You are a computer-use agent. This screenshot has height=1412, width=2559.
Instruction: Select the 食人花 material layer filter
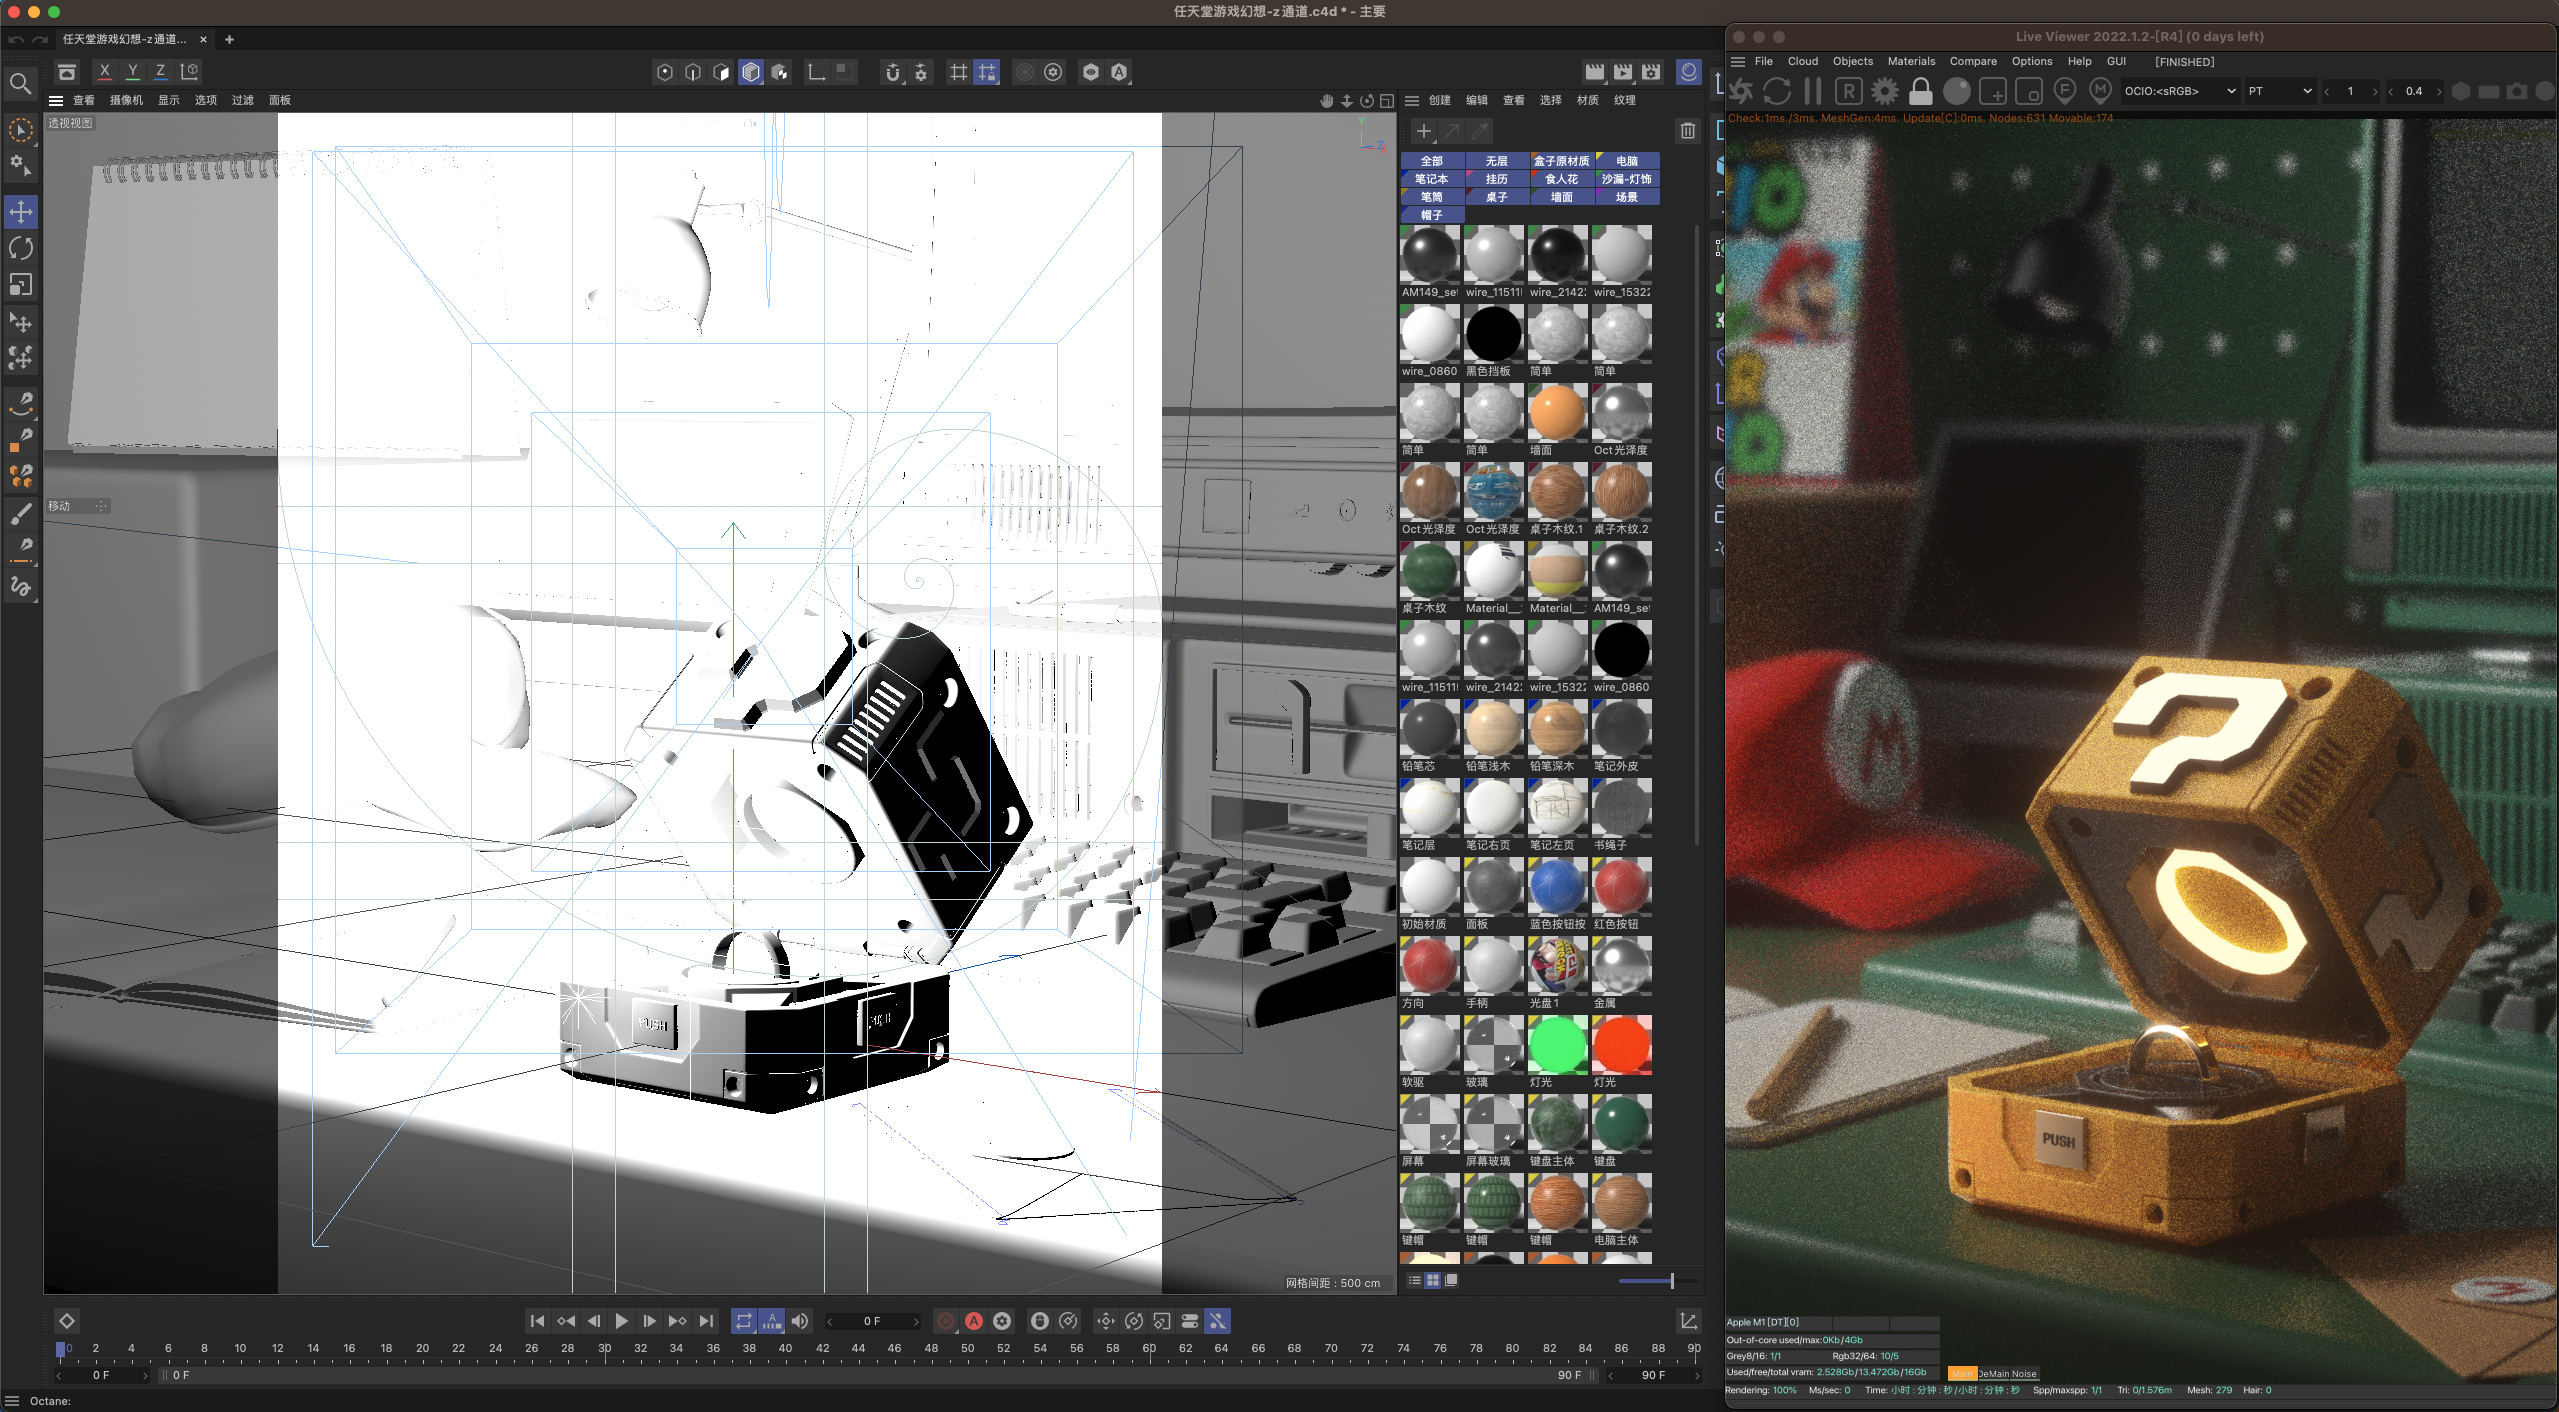click(x=1560, y=179)
